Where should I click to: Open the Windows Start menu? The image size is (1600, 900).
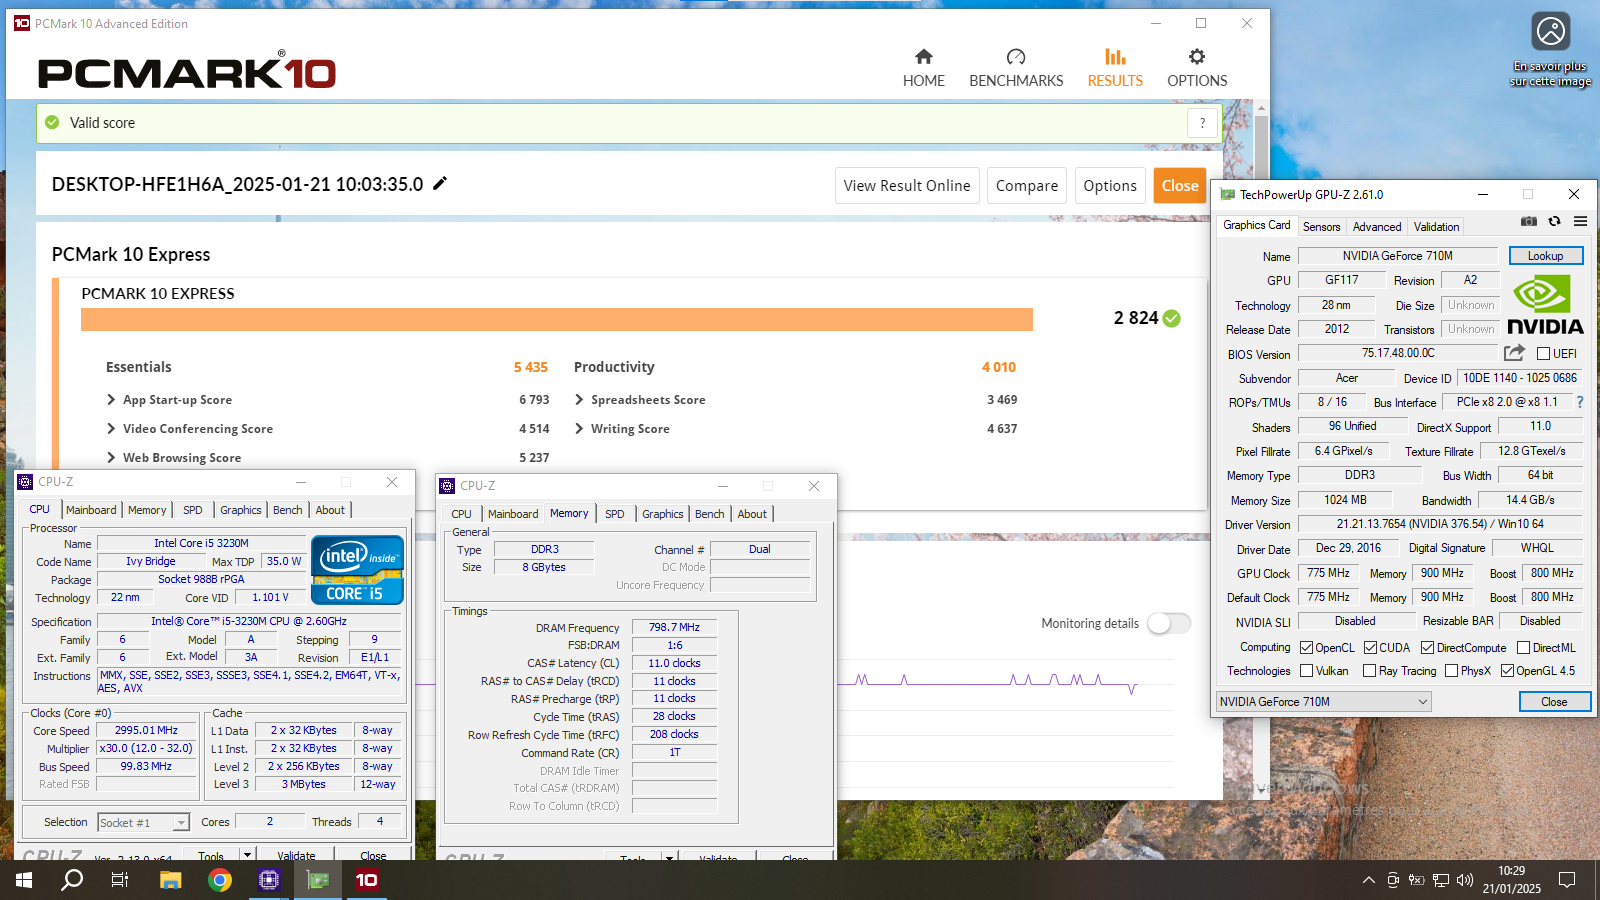click(x=24, y=880)
